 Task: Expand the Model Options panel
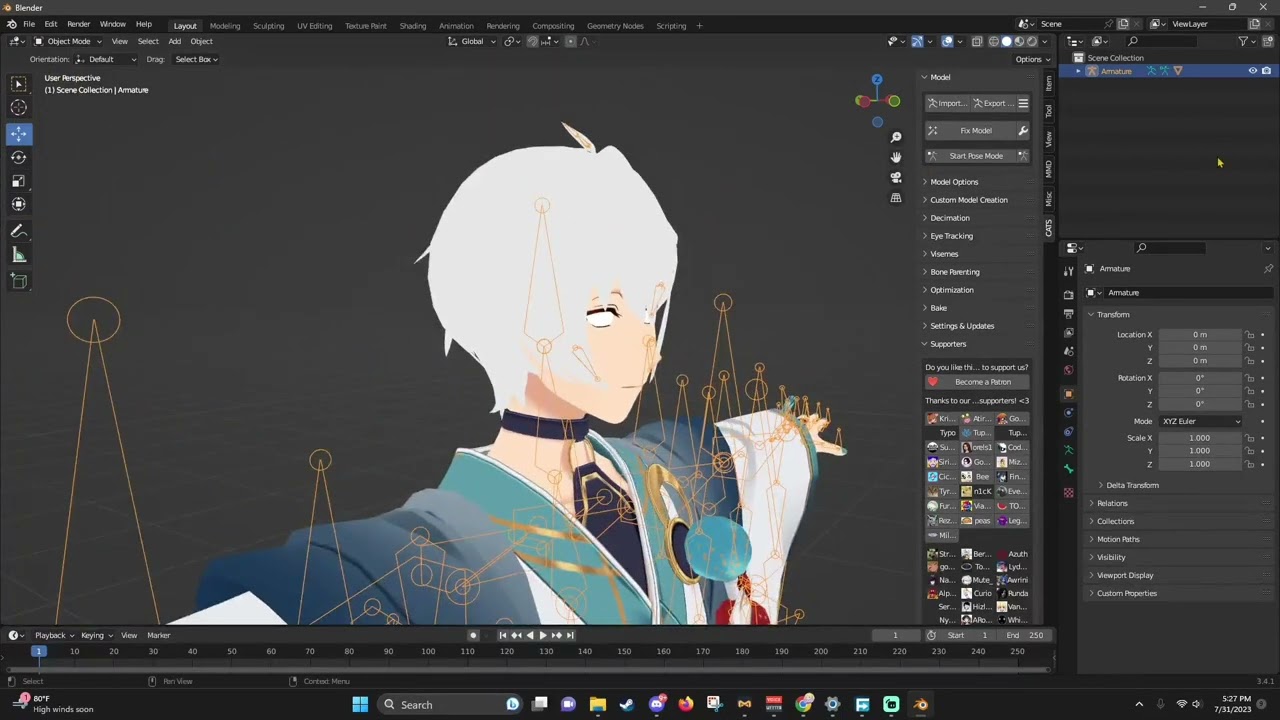coord(954,182)
